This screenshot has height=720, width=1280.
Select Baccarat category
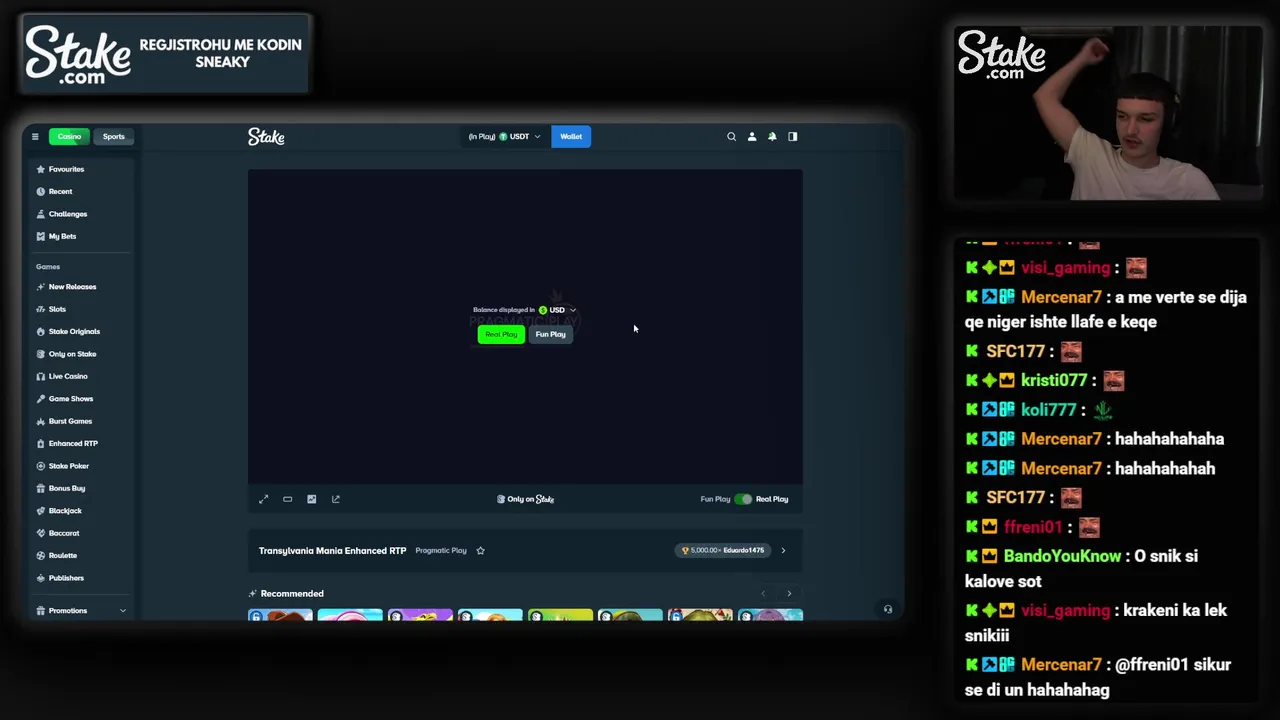[64, 533]
